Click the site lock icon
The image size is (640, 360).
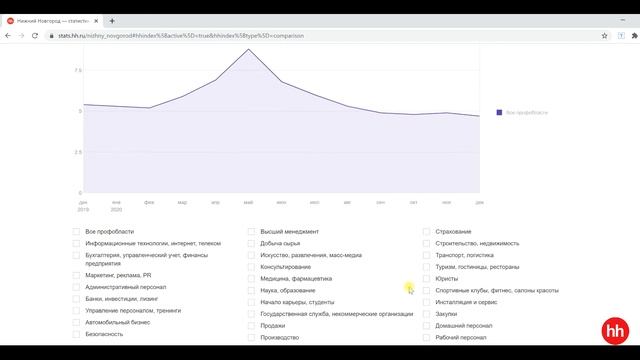(51, 36)
